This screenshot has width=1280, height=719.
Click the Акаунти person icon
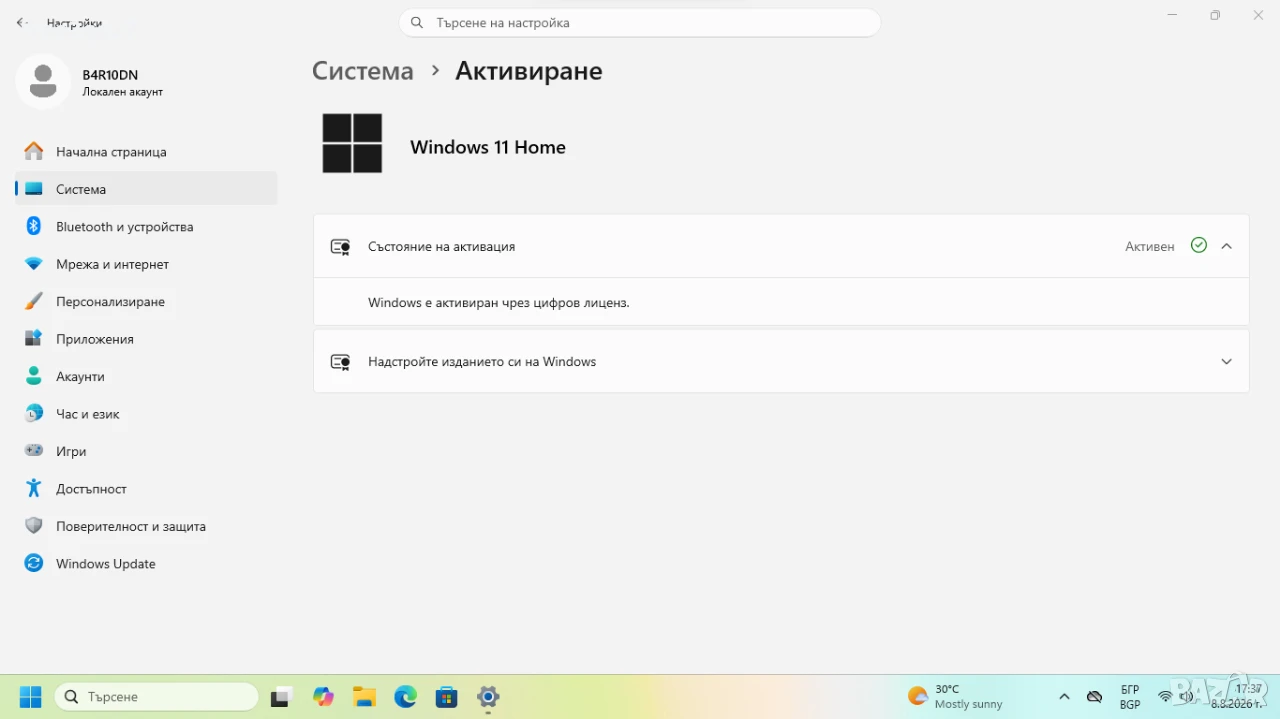point(34,376)
